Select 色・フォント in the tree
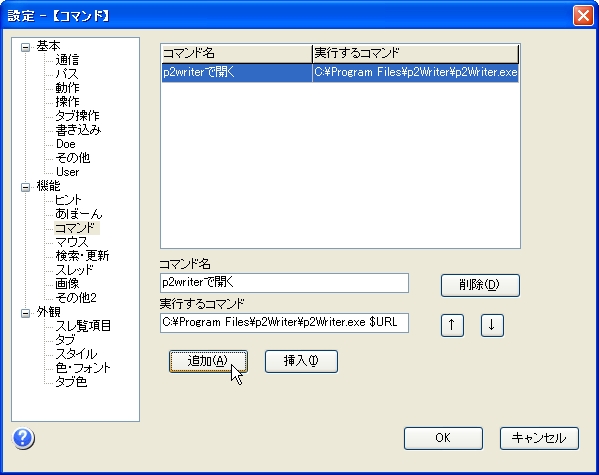 [x=83, y=368]
